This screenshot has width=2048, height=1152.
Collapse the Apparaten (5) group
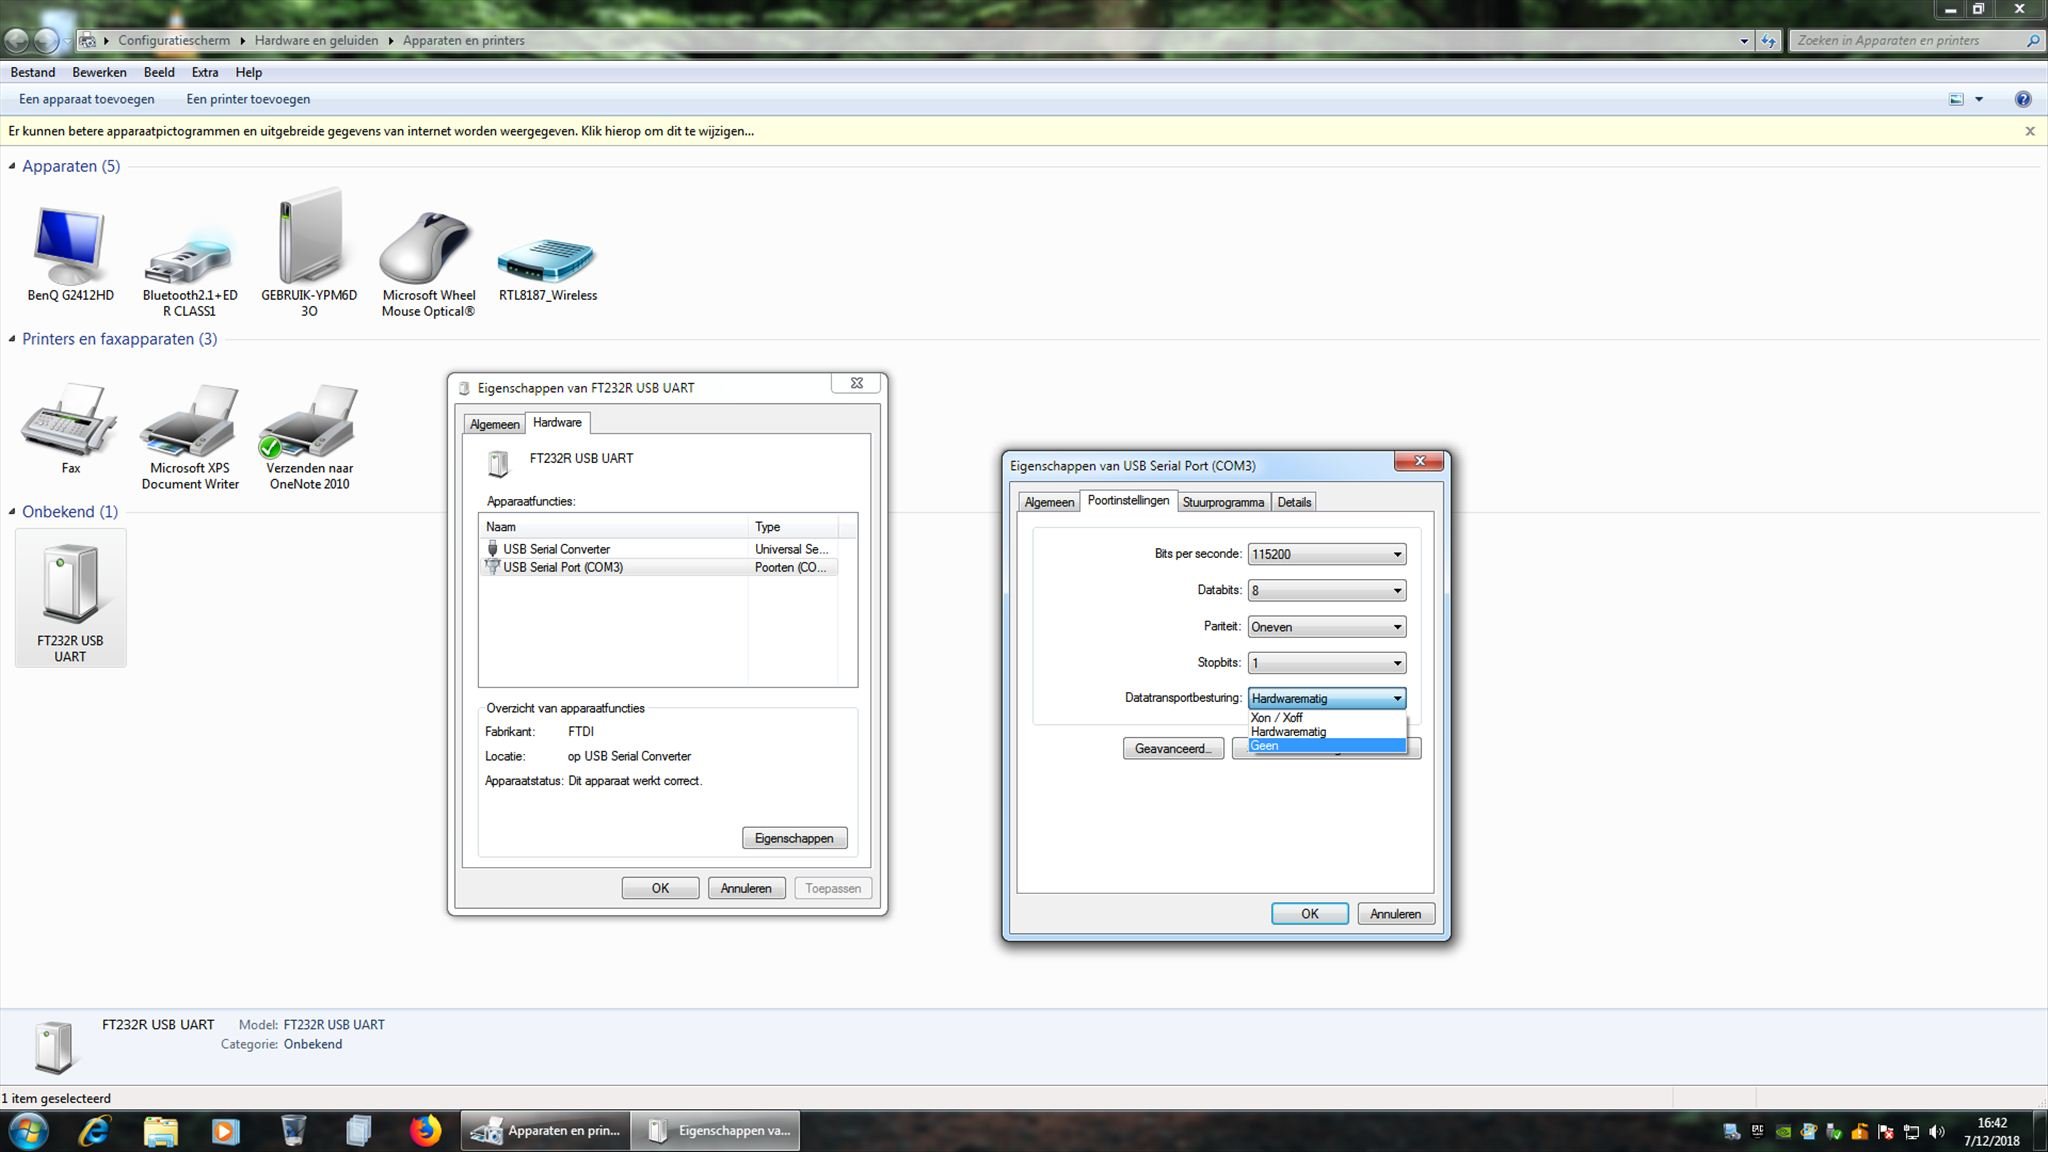click(x=12, y=166)
